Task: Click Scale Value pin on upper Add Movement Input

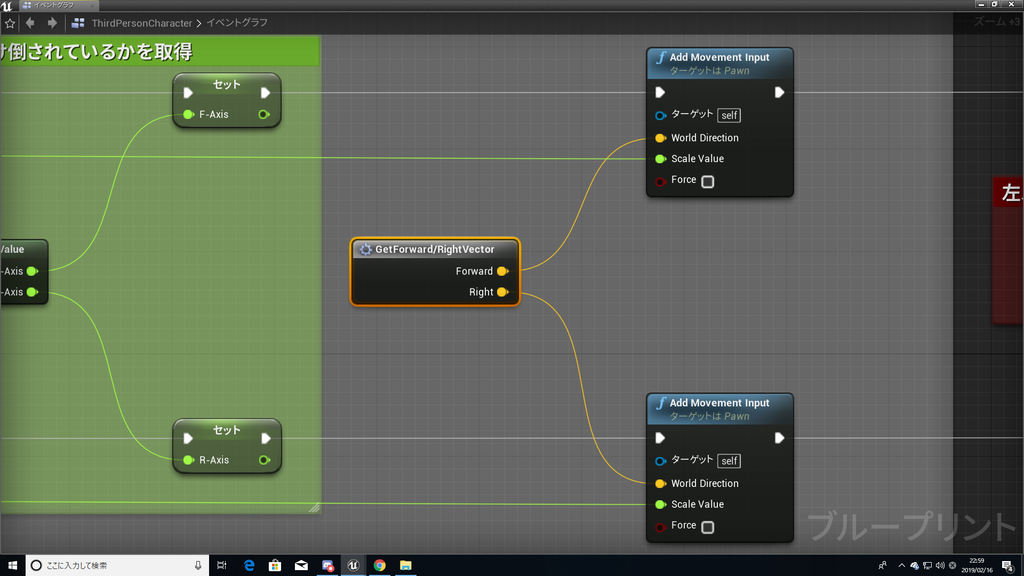Action: tap(660, 159)
